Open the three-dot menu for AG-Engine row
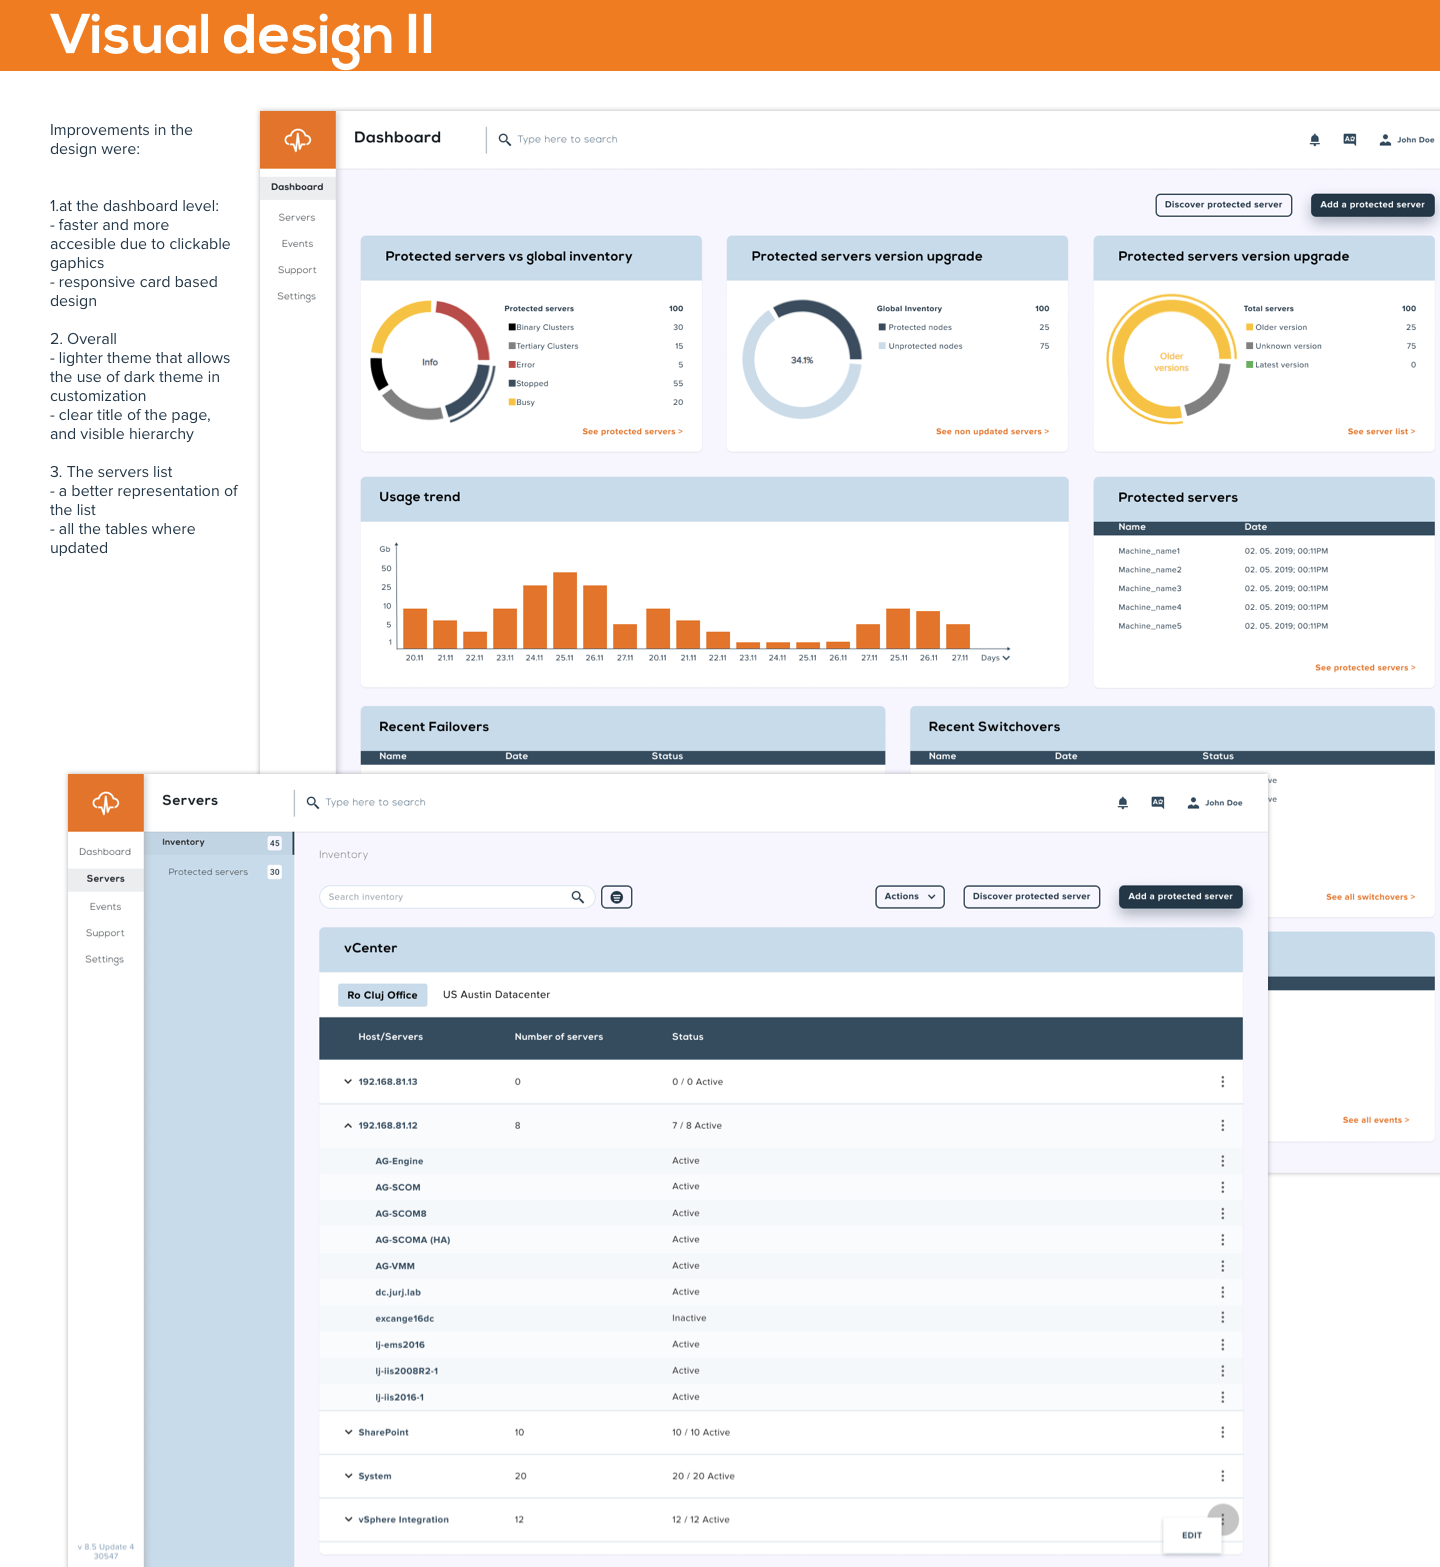This screenshot has width=1440, height=1567. click(1222, 1161)
